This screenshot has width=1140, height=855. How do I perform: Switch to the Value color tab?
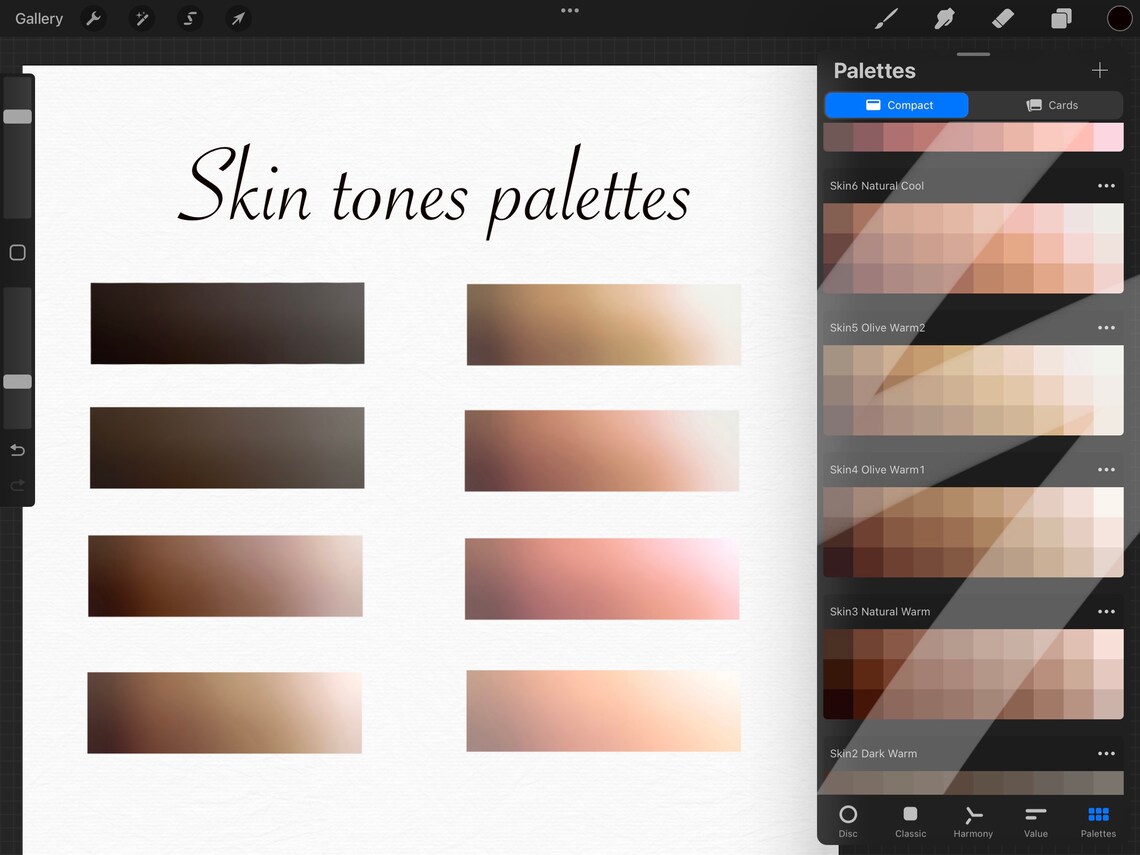(1035, 820)
